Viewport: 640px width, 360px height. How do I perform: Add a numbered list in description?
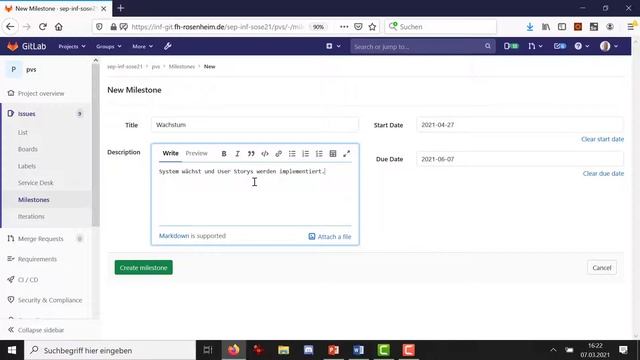(x=305, y=153)
